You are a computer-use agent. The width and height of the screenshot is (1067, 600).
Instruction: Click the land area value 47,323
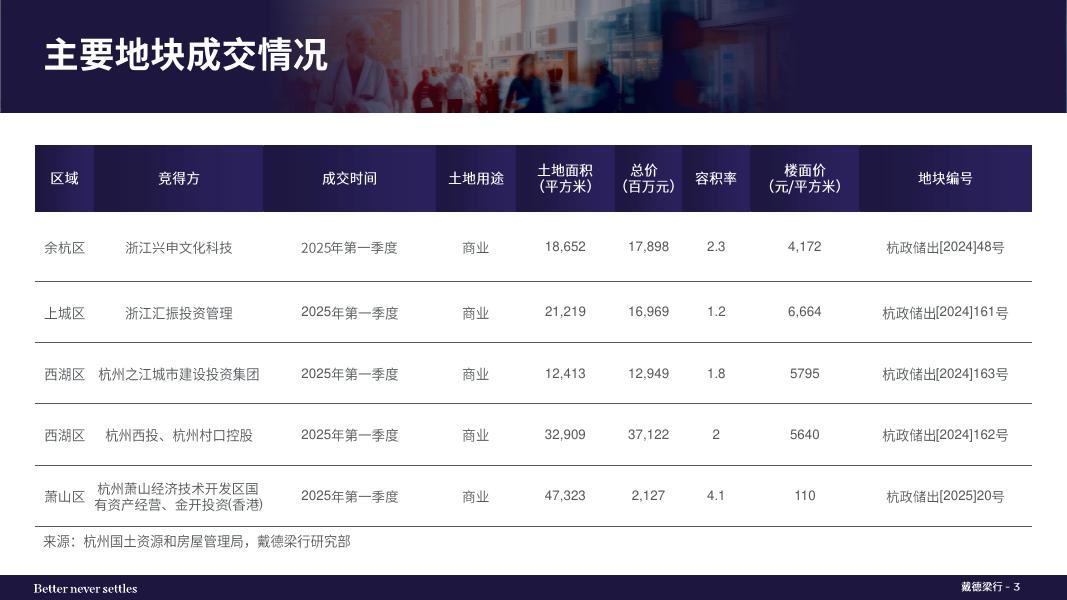coord(565,496)
